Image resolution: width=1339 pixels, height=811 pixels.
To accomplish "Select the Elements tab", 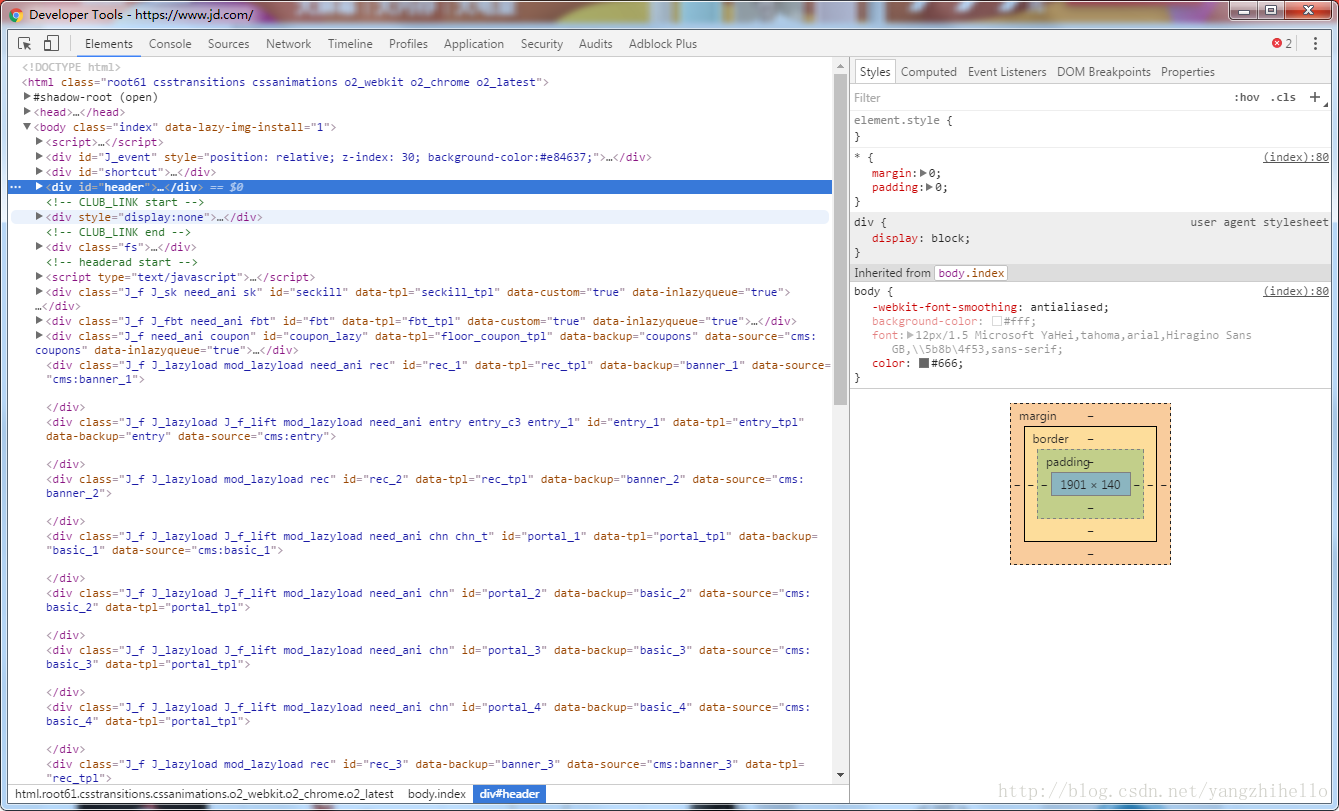I will 109,44.
